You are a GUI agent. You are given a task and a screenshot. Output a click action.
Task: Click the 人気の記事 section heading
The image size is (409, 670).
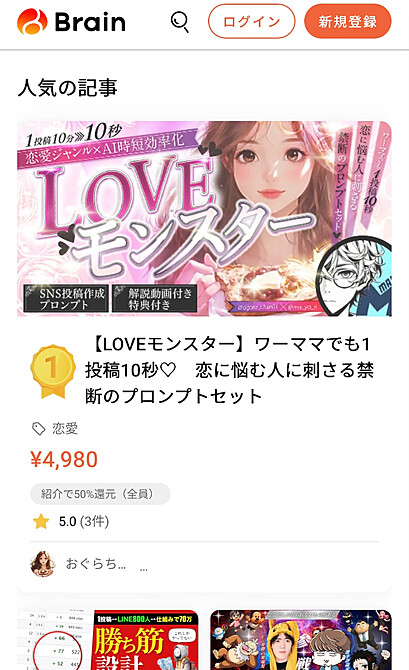point(68,88)
